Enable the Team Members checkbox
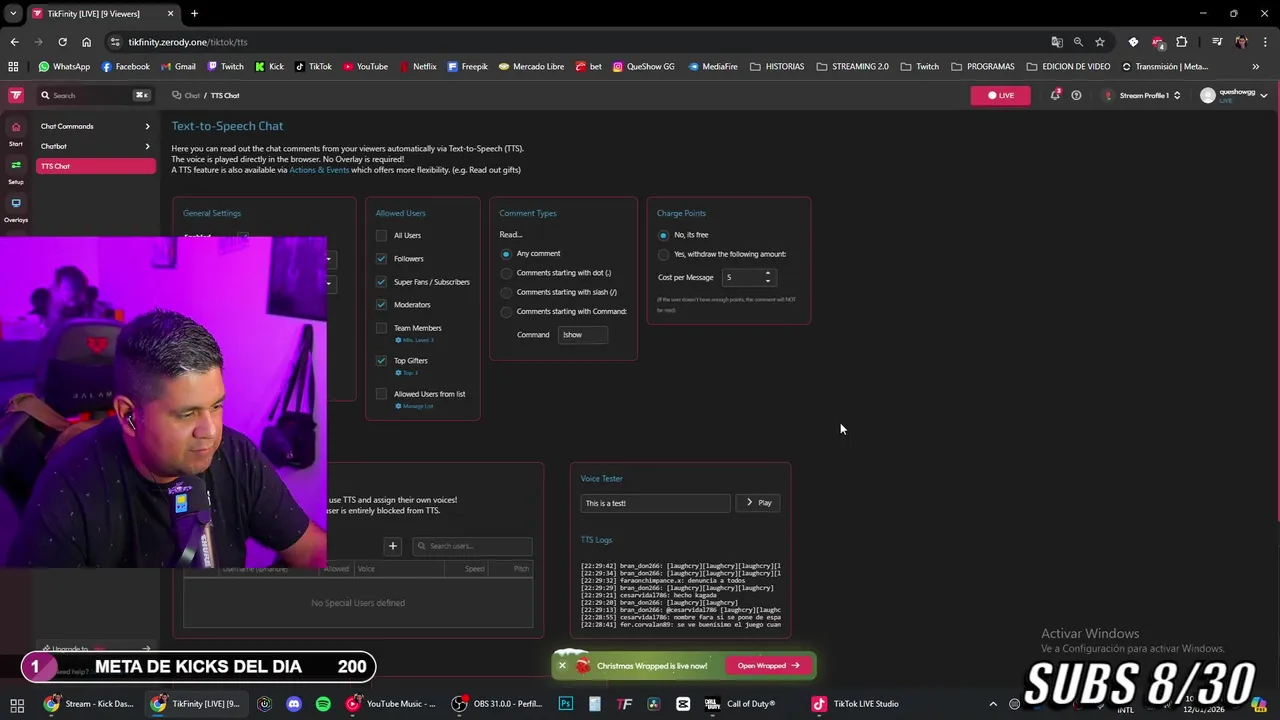1280x720 pixels. pos(381,328)
